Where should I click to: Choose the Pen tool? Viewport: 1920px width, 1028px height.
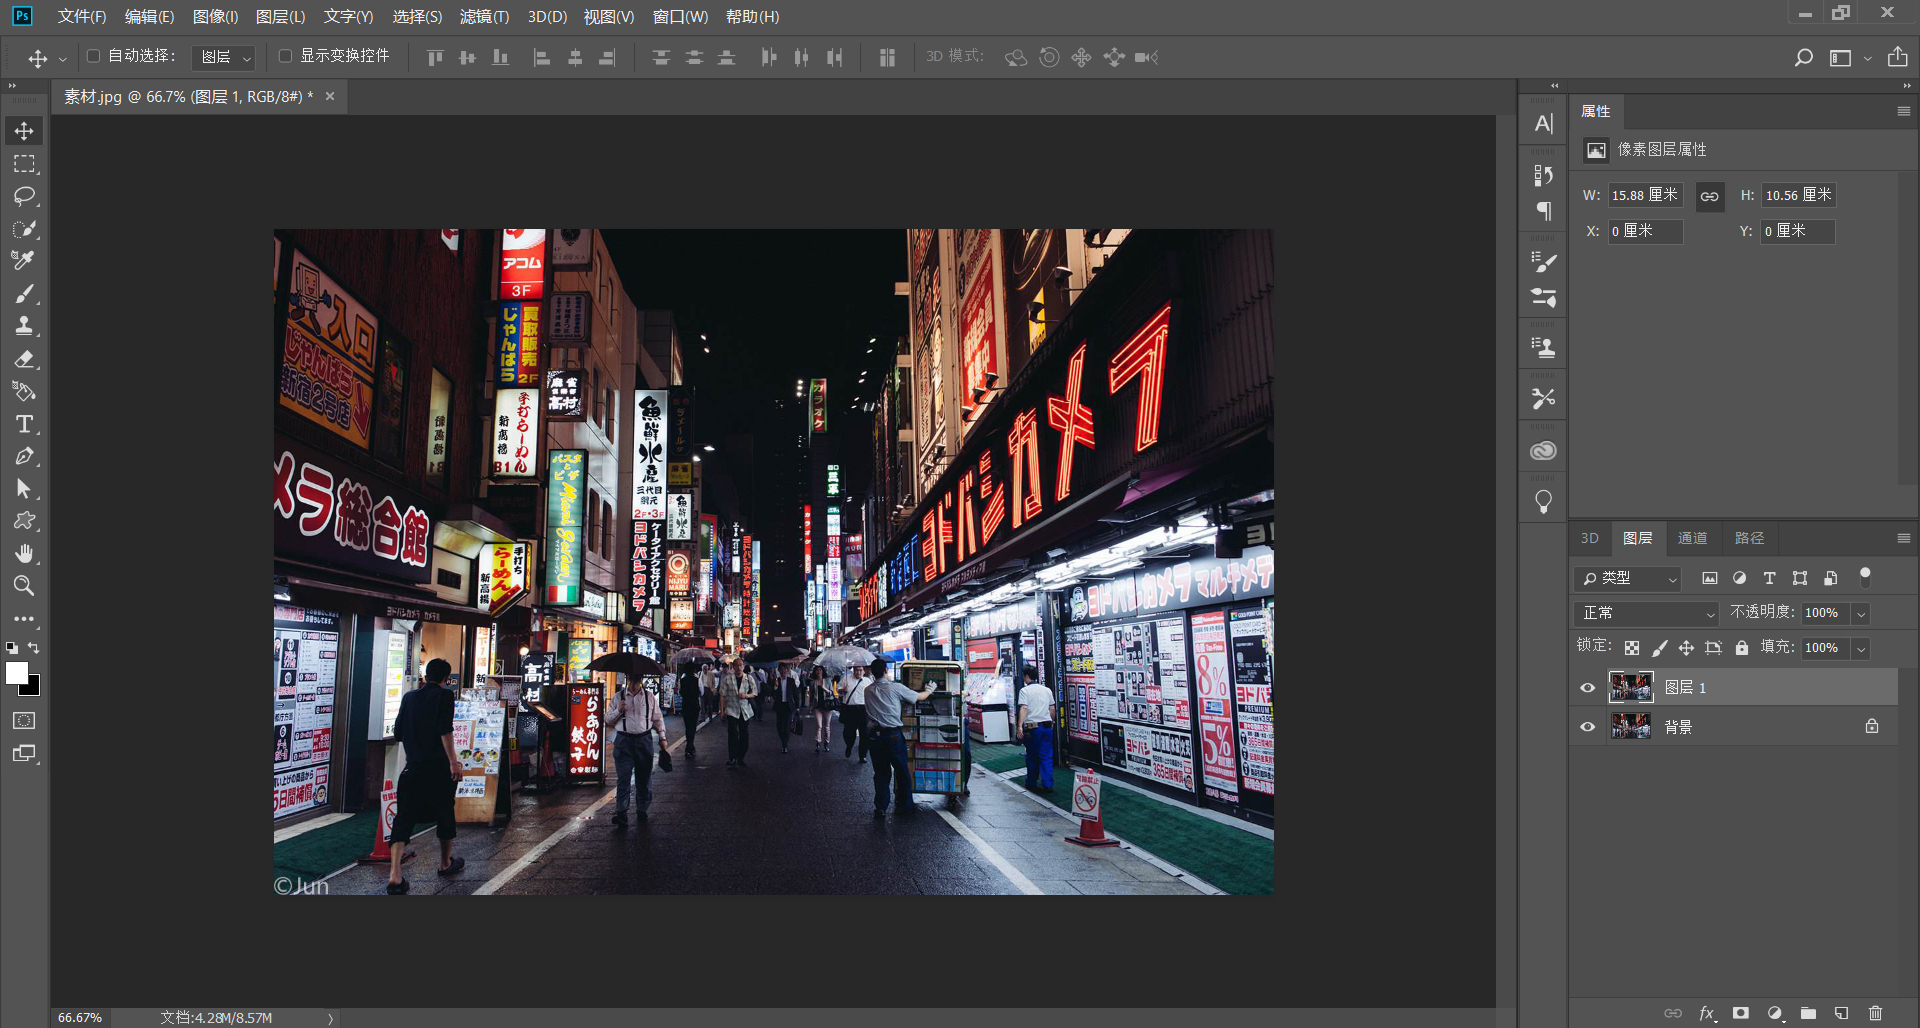(24, 457)
